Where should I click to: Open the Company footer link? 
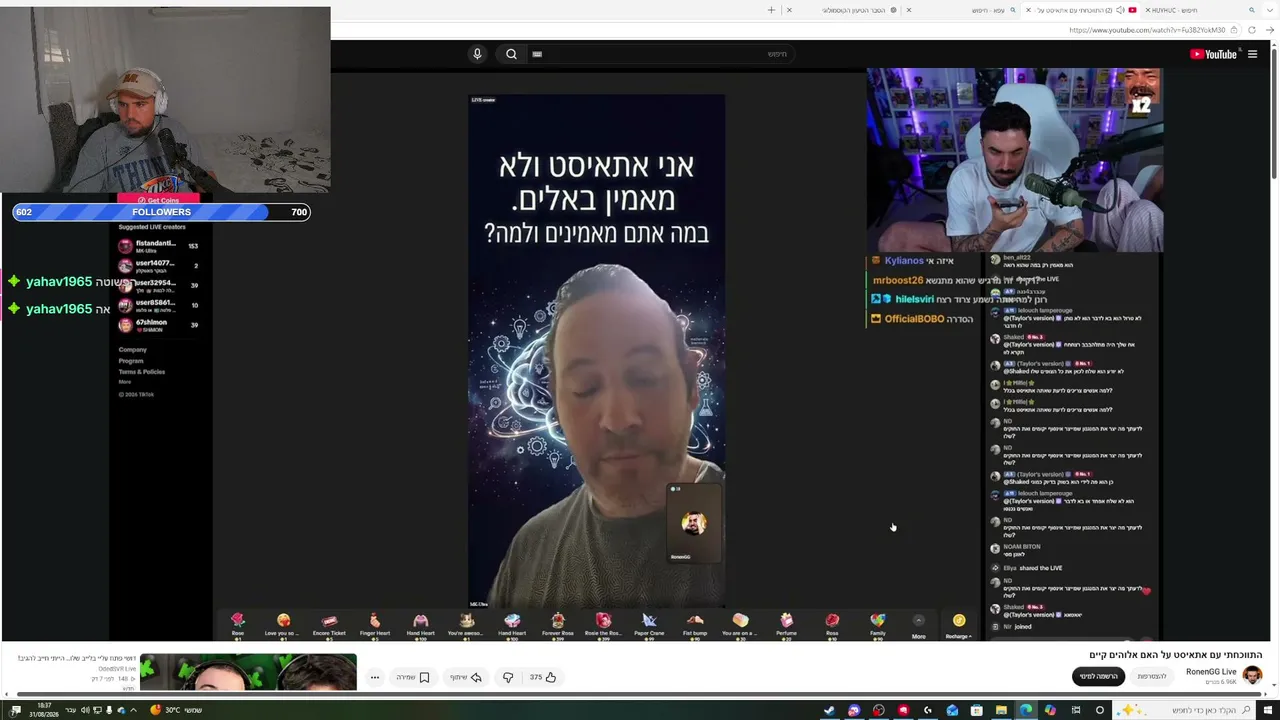pos(132,350)
